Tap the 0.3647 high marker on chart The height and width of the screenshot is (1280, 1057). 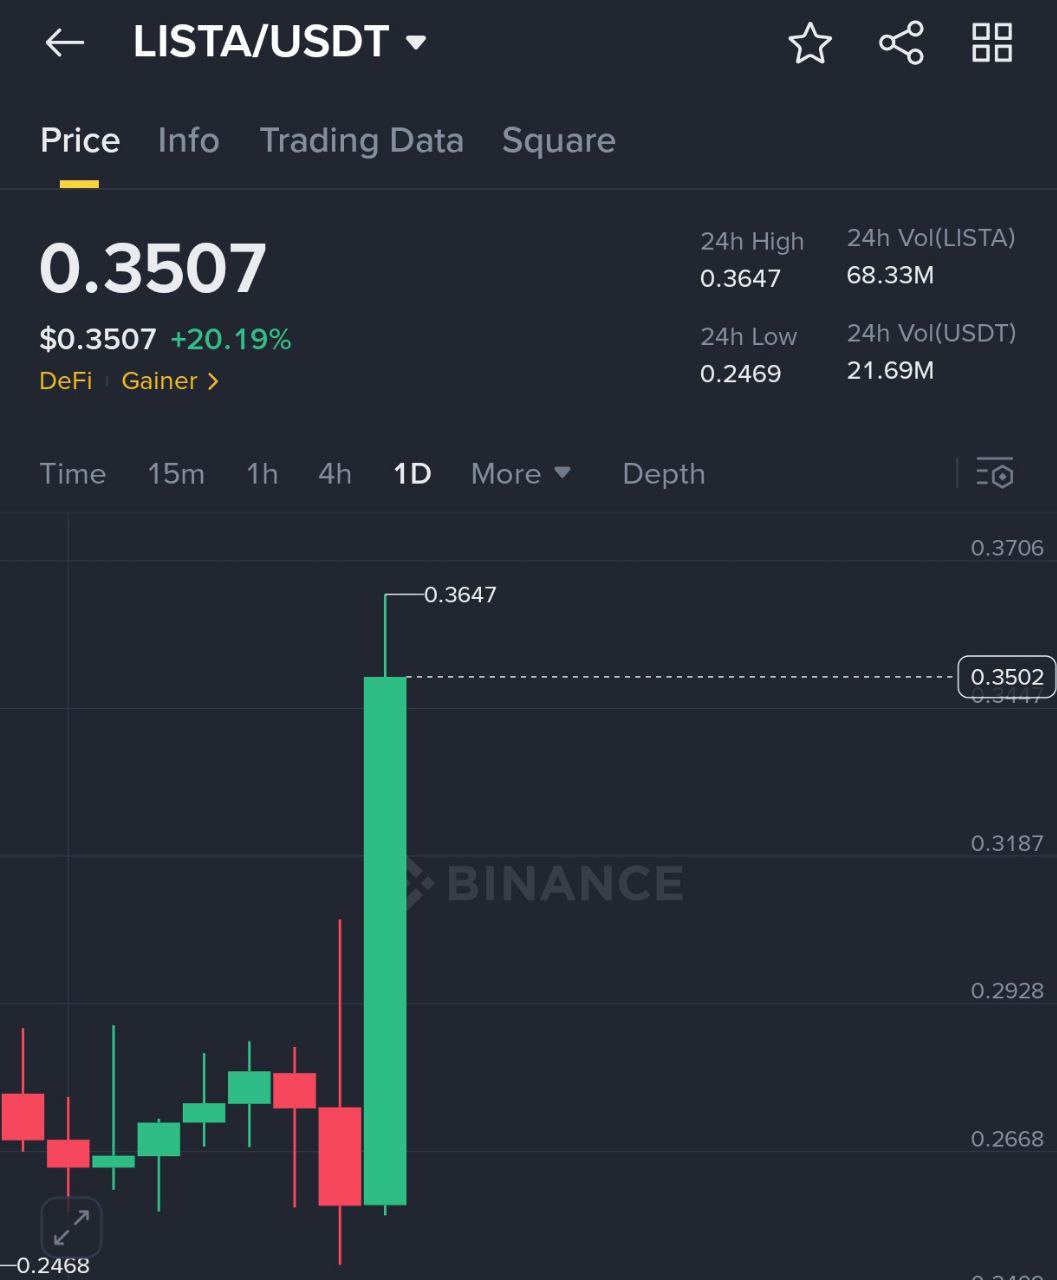pos(460,595)
